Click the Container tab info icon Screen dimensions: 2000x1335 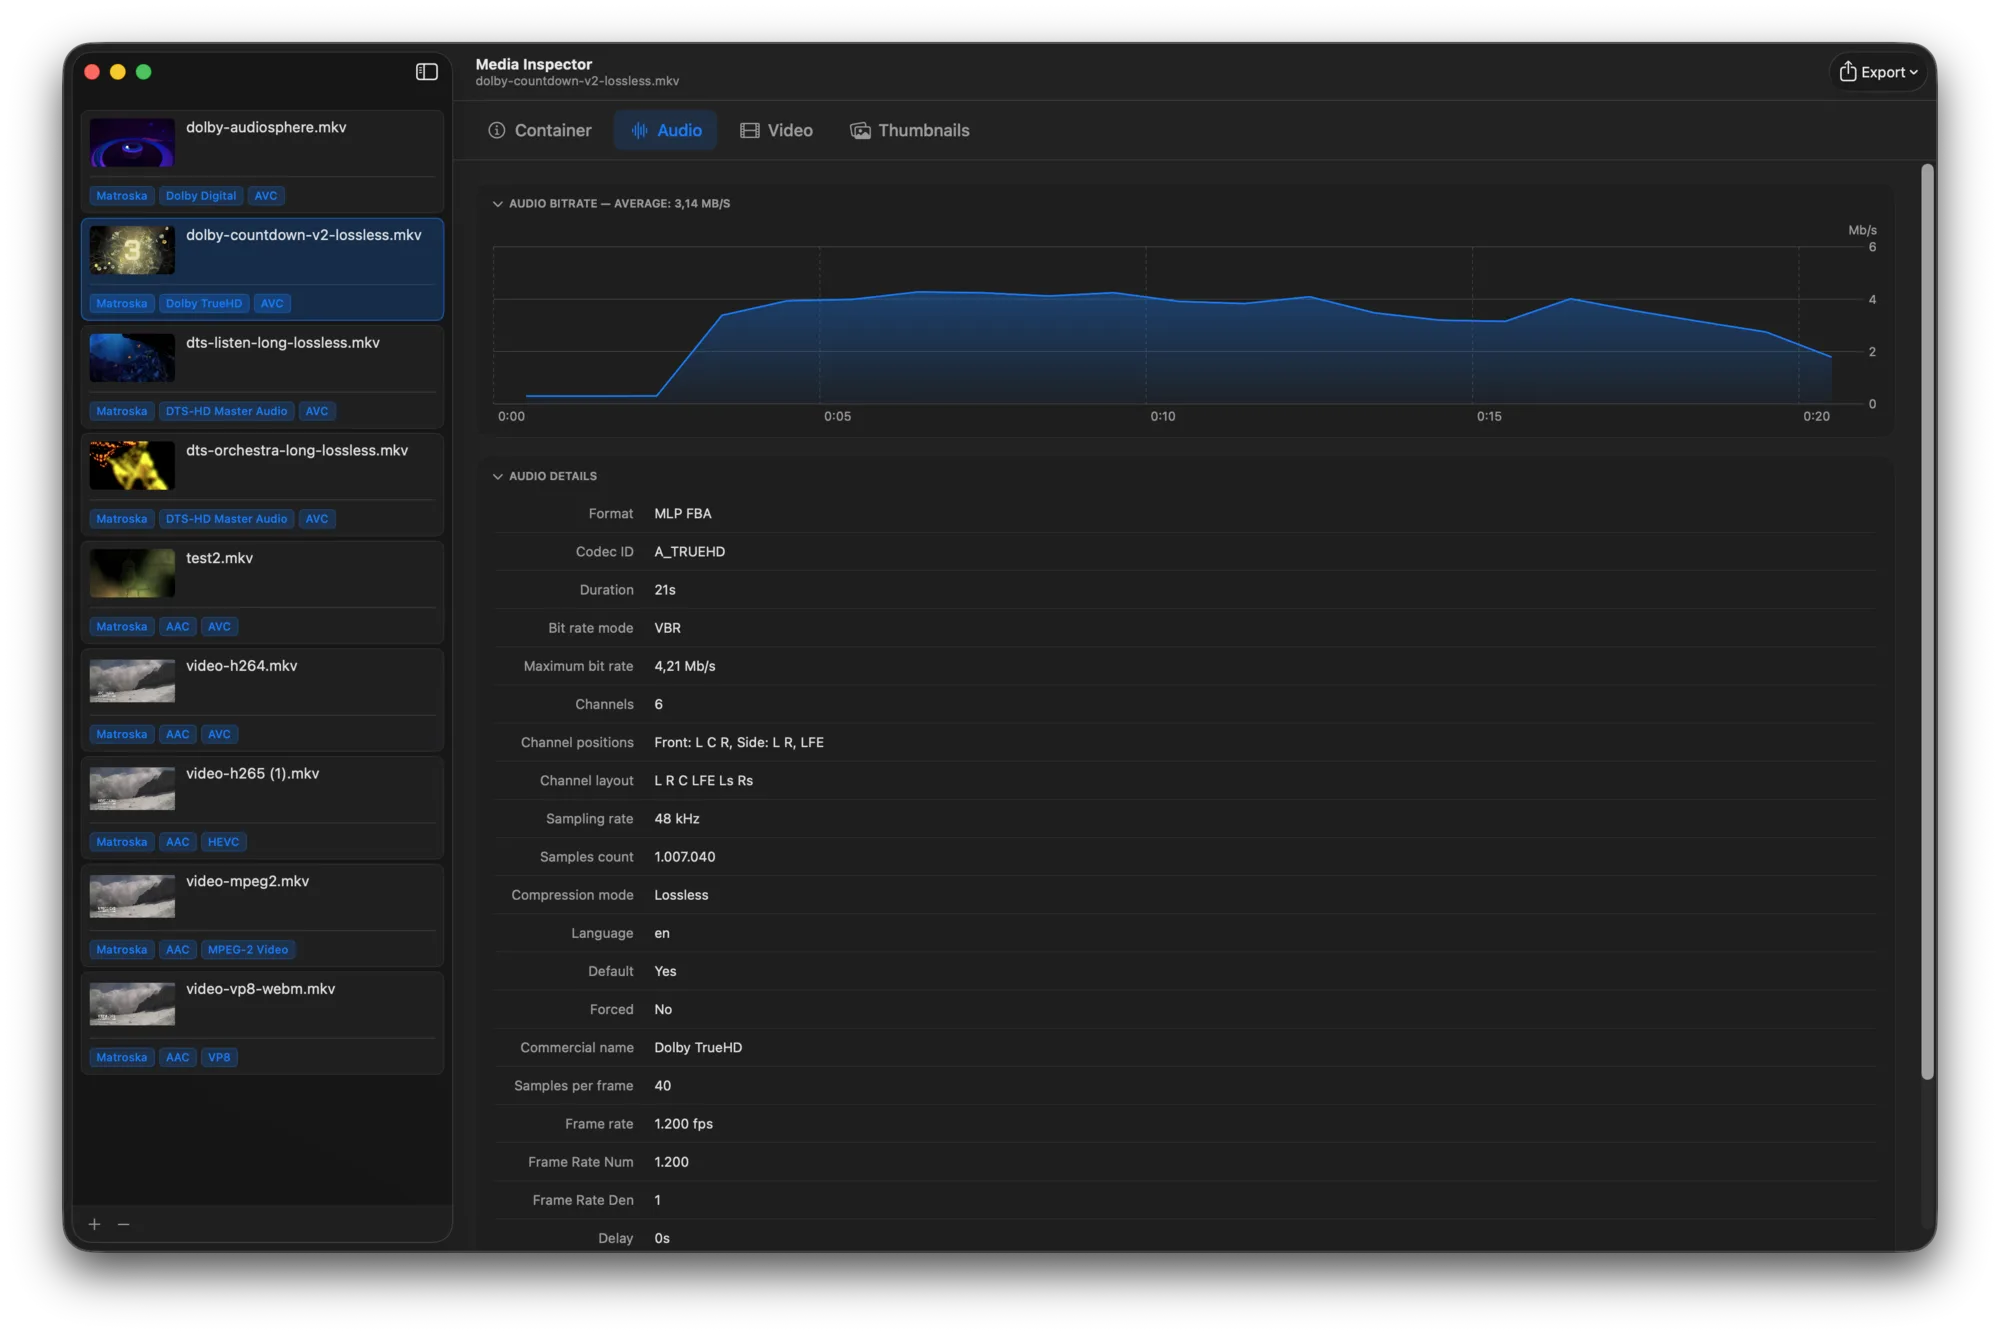pyautogui.click(x=496, y=130)
